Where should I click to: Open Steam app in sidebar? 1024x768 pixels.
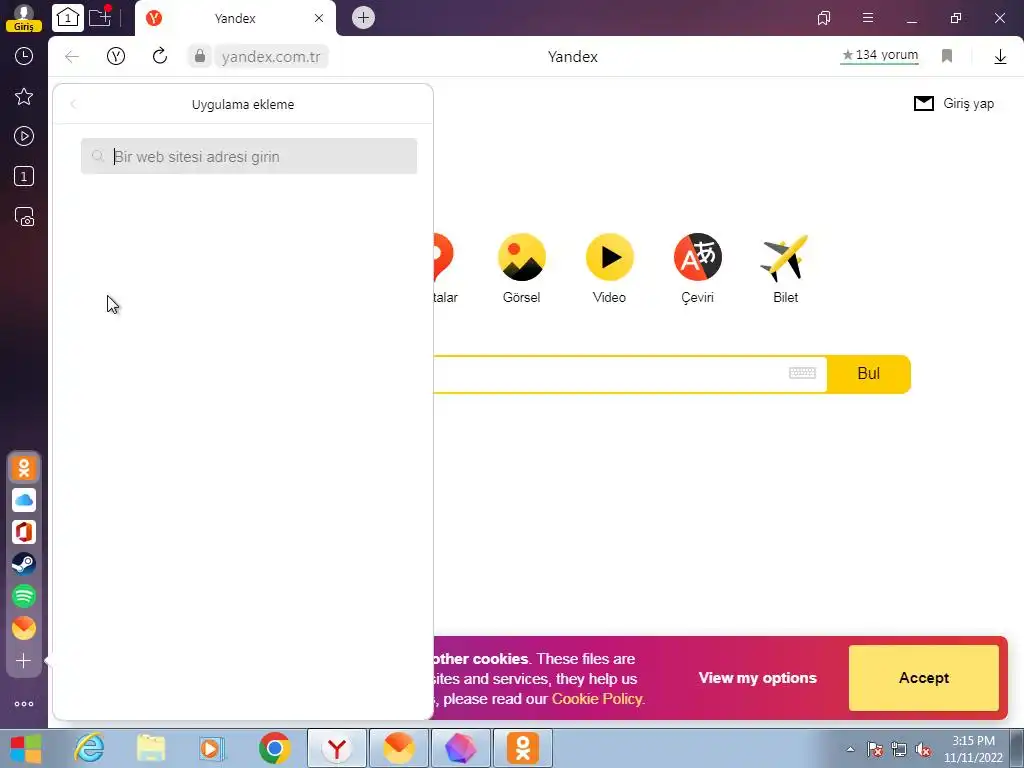click(x=24, y=564)
